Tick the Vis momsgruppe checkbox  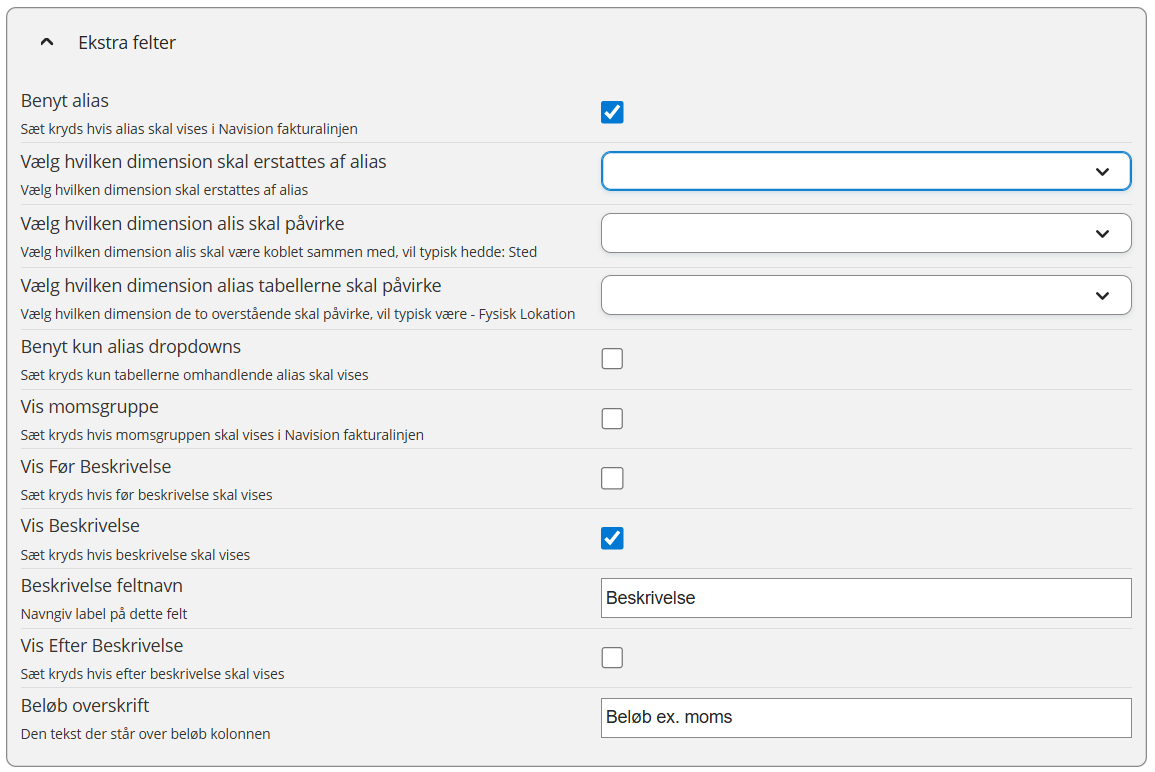point(612,418)
